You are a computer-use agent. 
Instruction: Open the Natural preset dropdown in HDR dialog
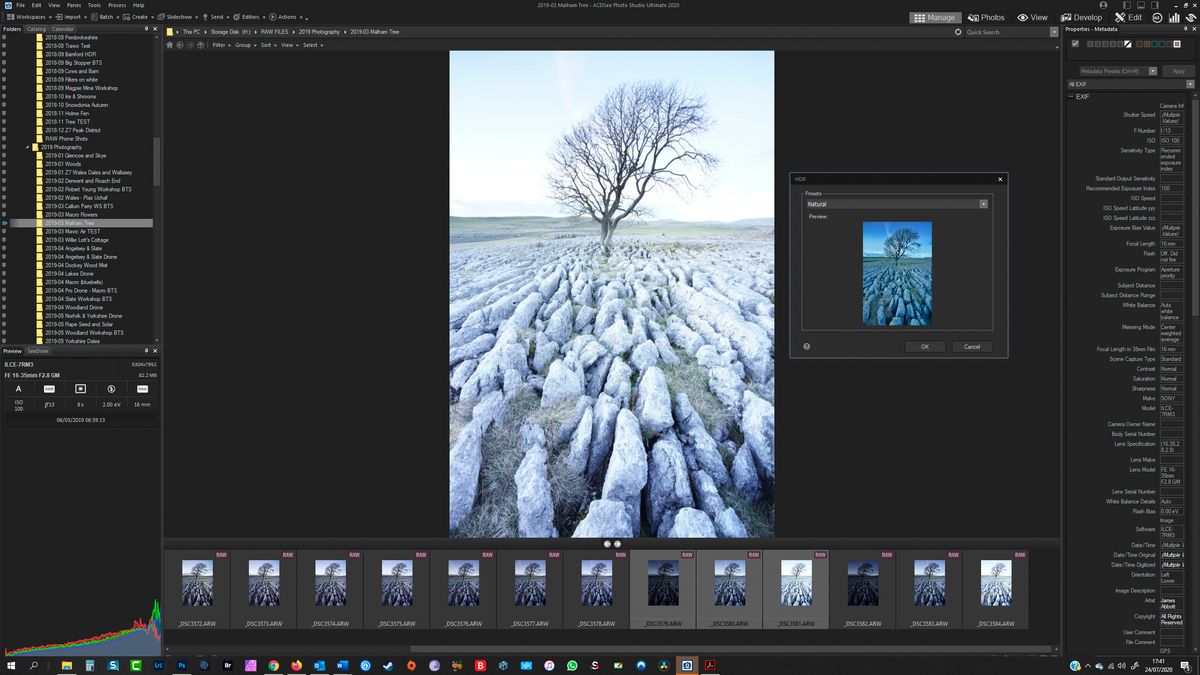coord(984,203)
